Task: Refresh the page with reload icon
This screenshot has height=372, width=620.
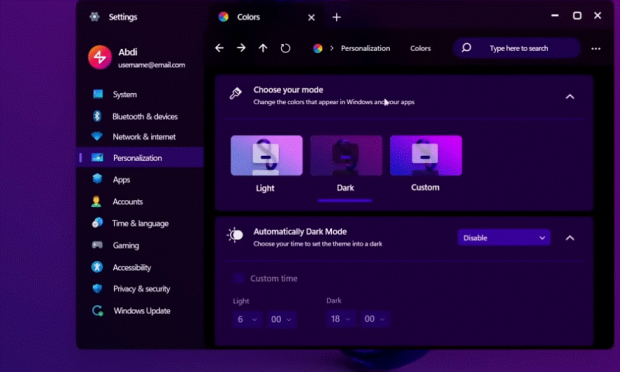Action: click(x=285, y=48)
